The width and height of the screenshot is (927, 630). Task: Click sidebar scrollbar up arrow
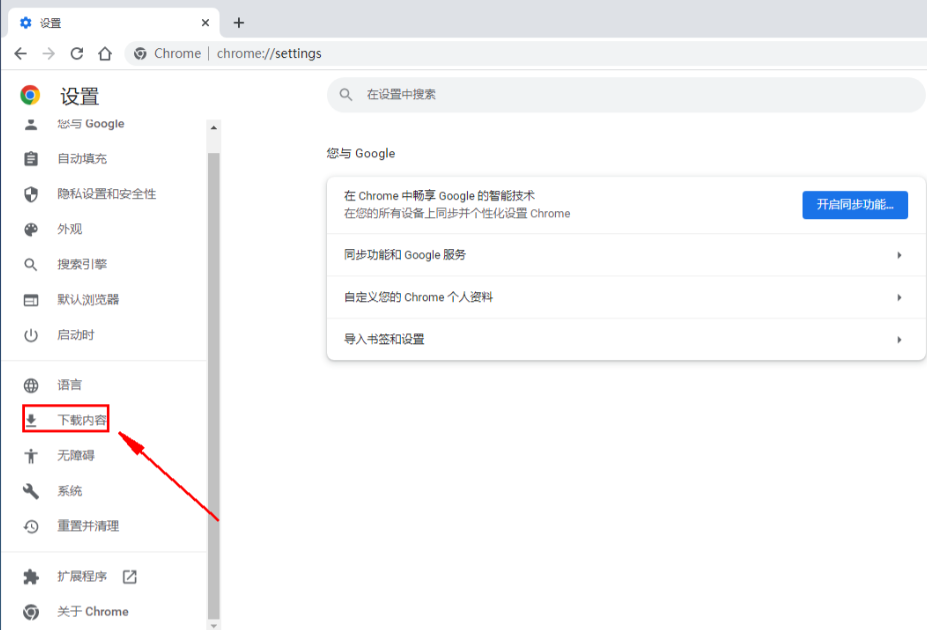213,128
